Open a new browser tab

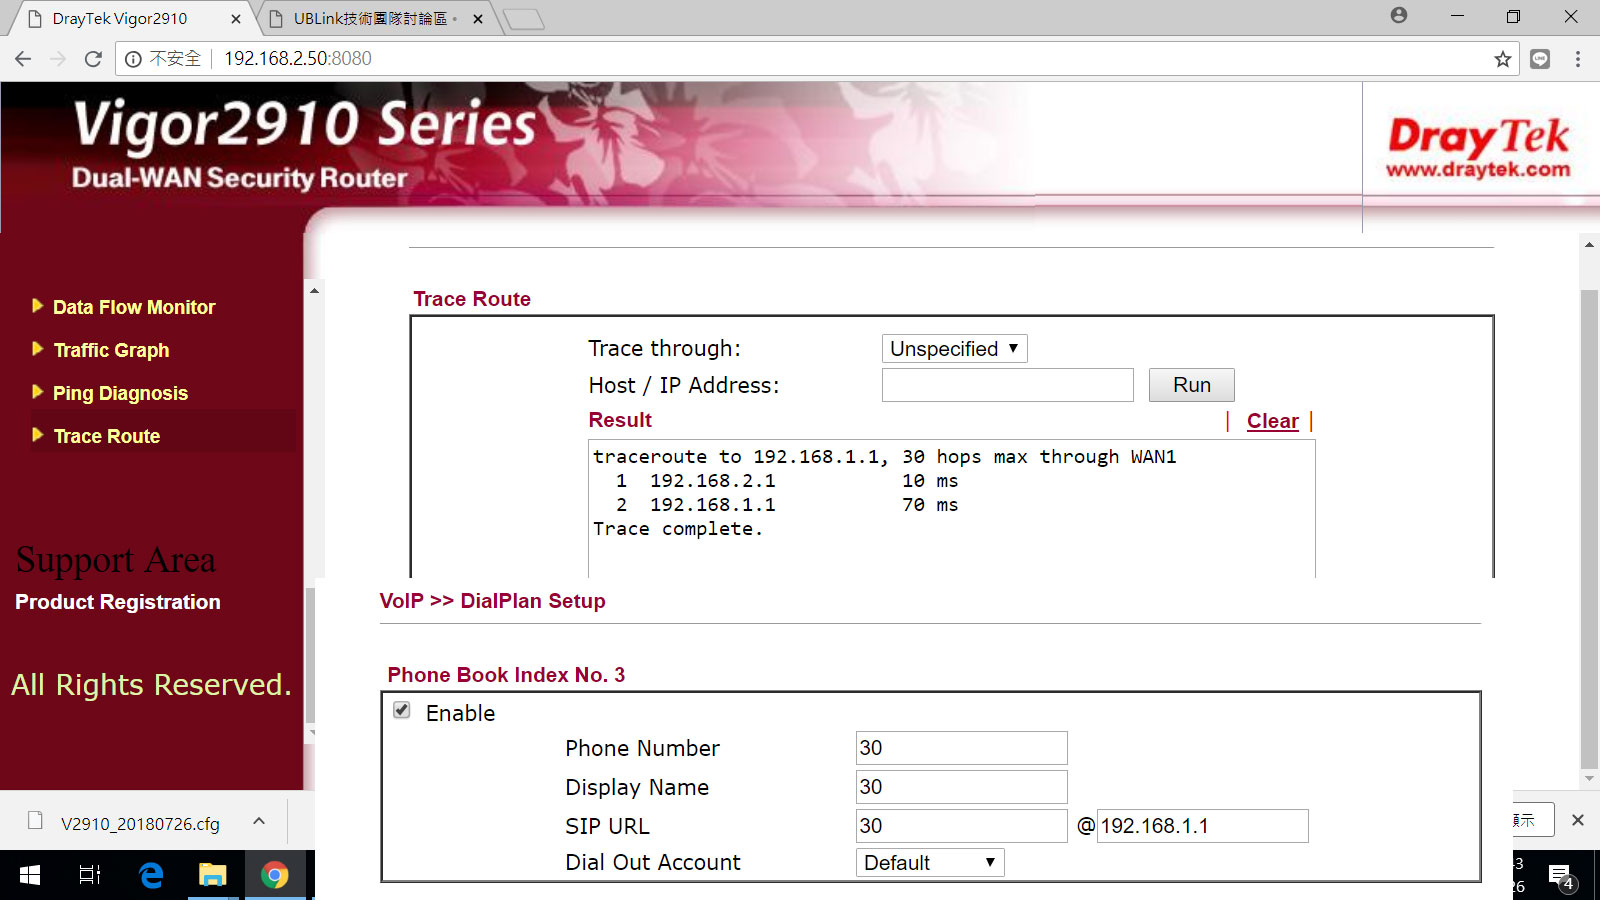coord(523,19)
